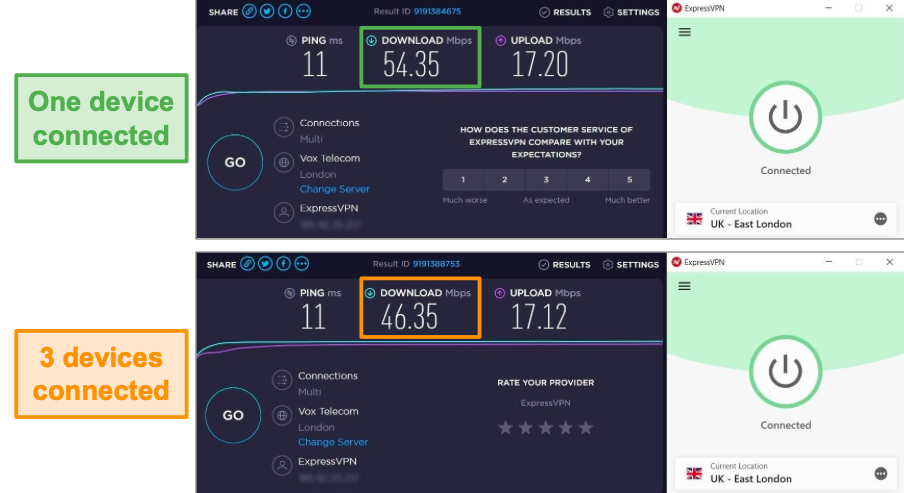Click the download icon in top speedtest

371,40
